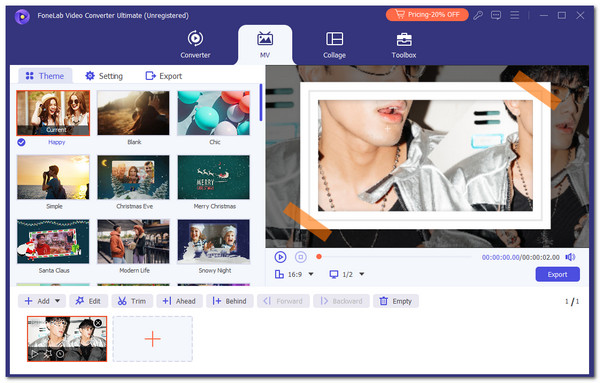The height and width of the screenshot is (383, 600).
Task: Open the hamburger menu icon
Action: click(x=515, y=15)
